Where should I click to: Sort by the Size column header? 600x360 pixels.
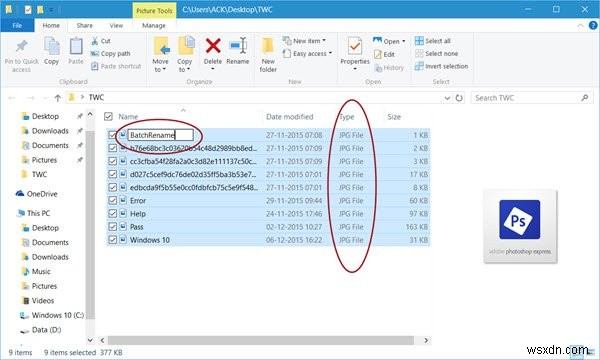coord(394,117)
